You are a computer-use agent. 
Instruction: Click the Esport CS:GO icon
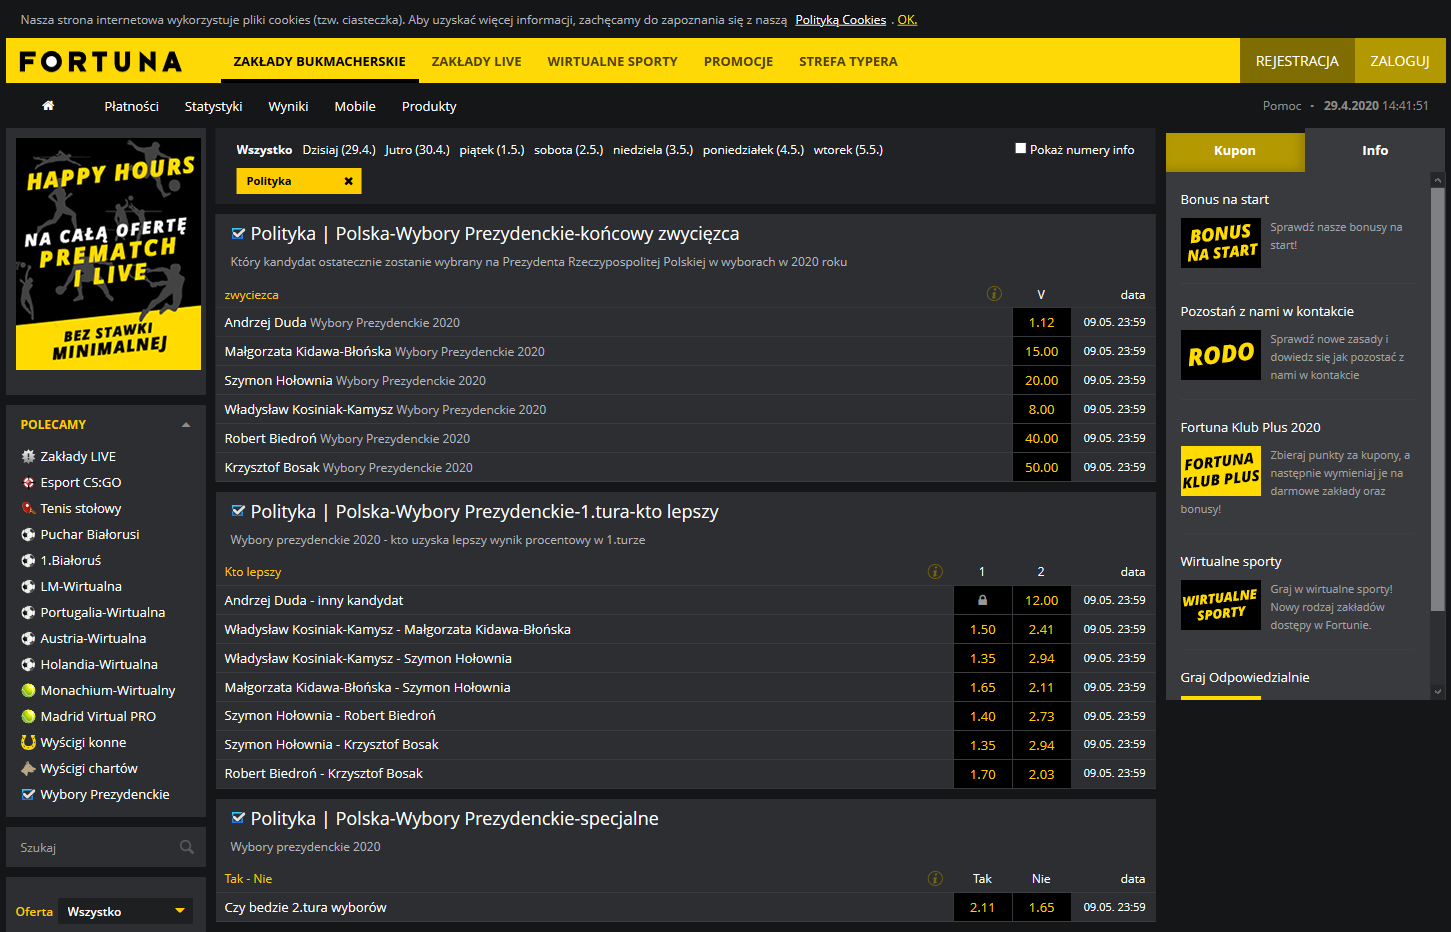tap(28, 482)
